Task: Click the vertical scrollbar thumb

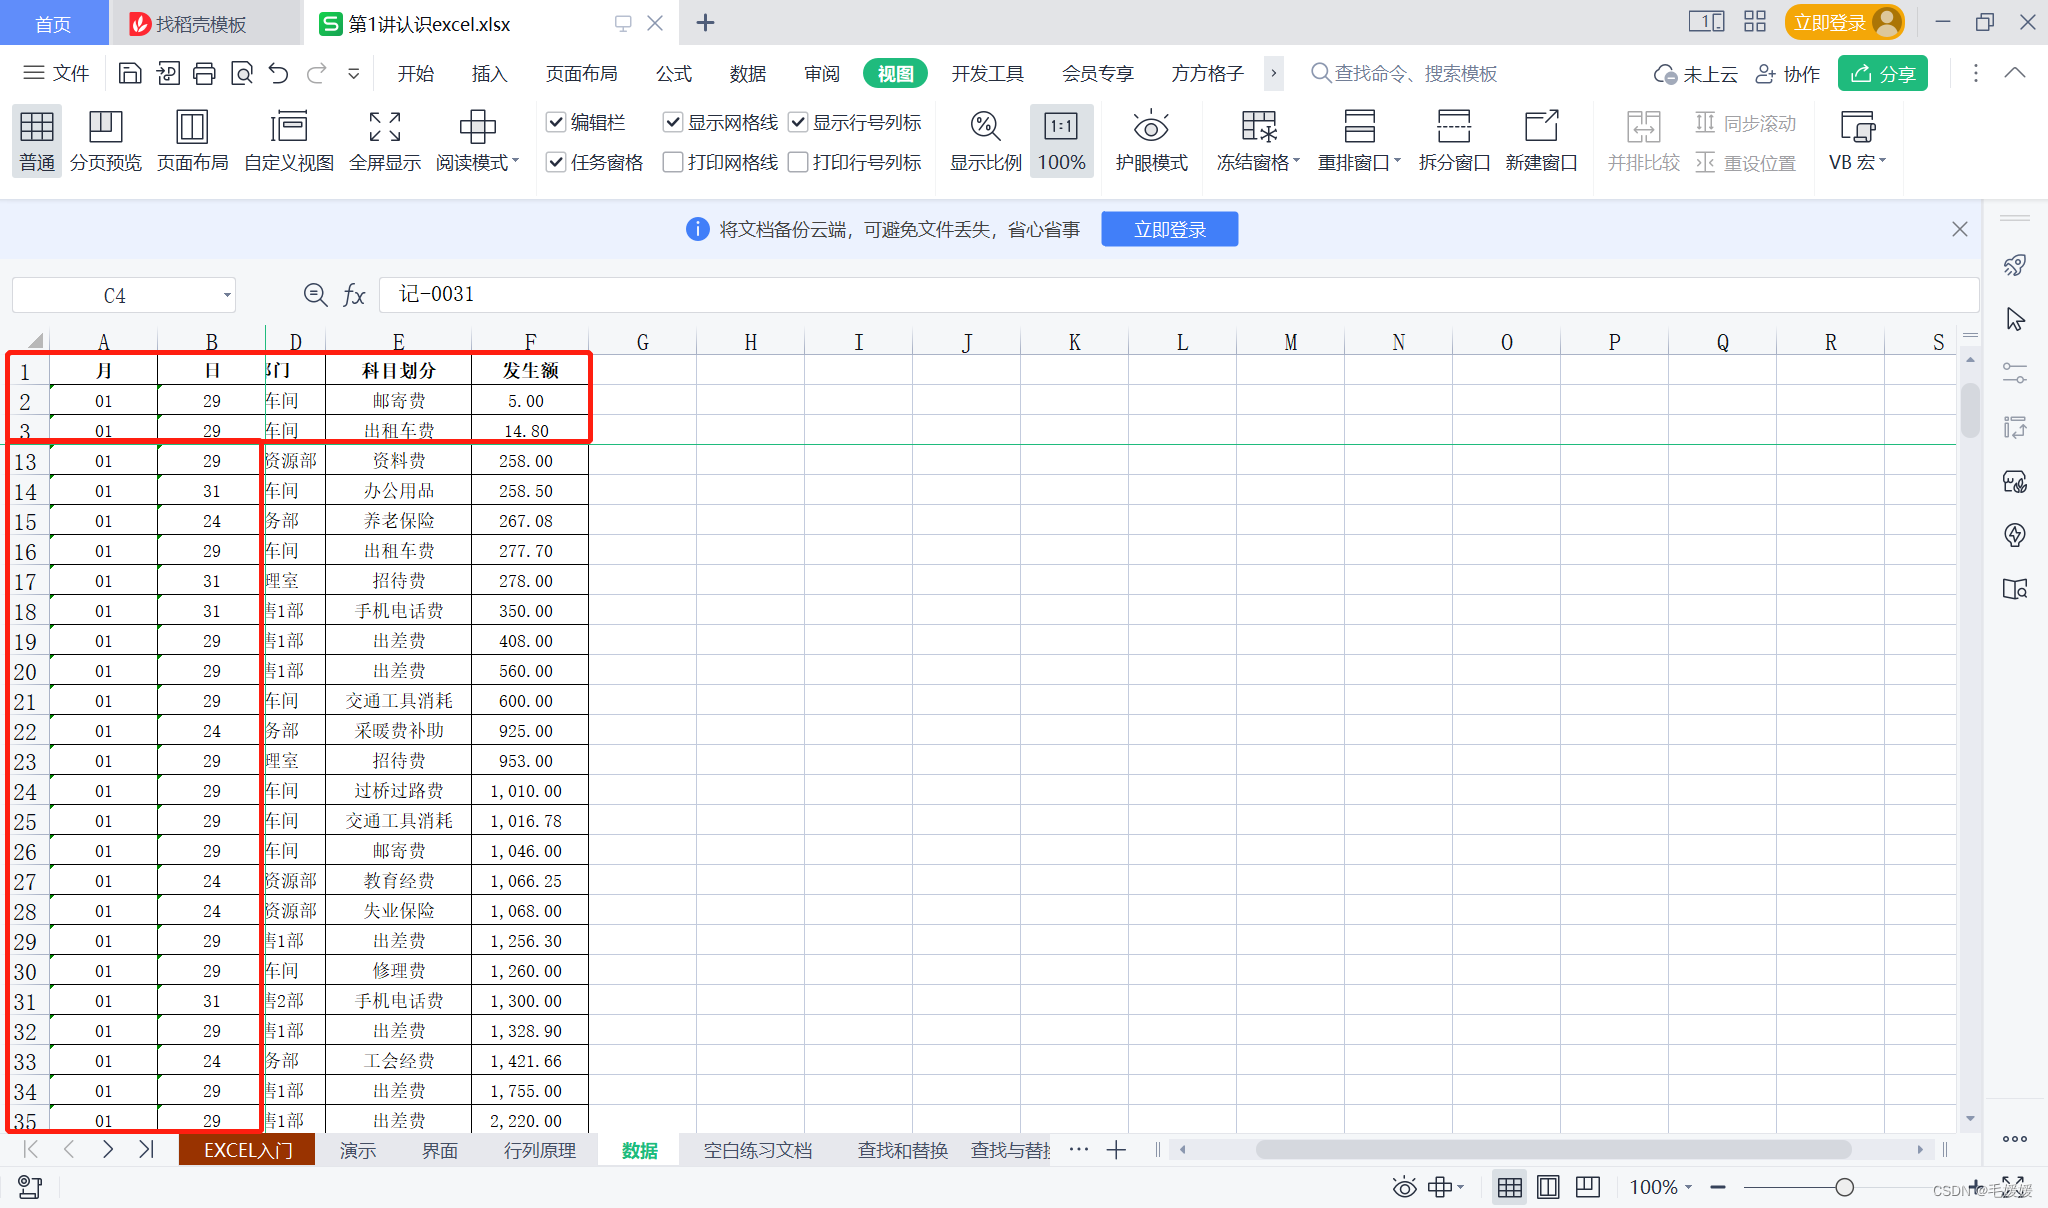Action: coord(1970,410)
